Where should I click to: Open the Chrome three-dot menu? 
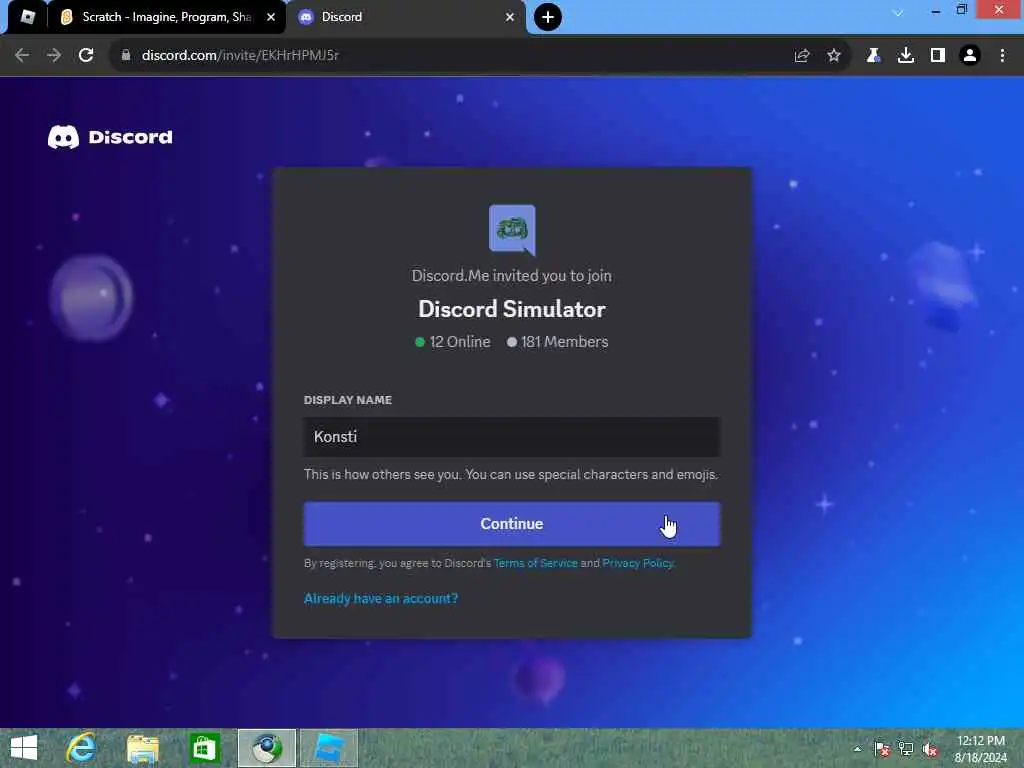point(1002,56)
